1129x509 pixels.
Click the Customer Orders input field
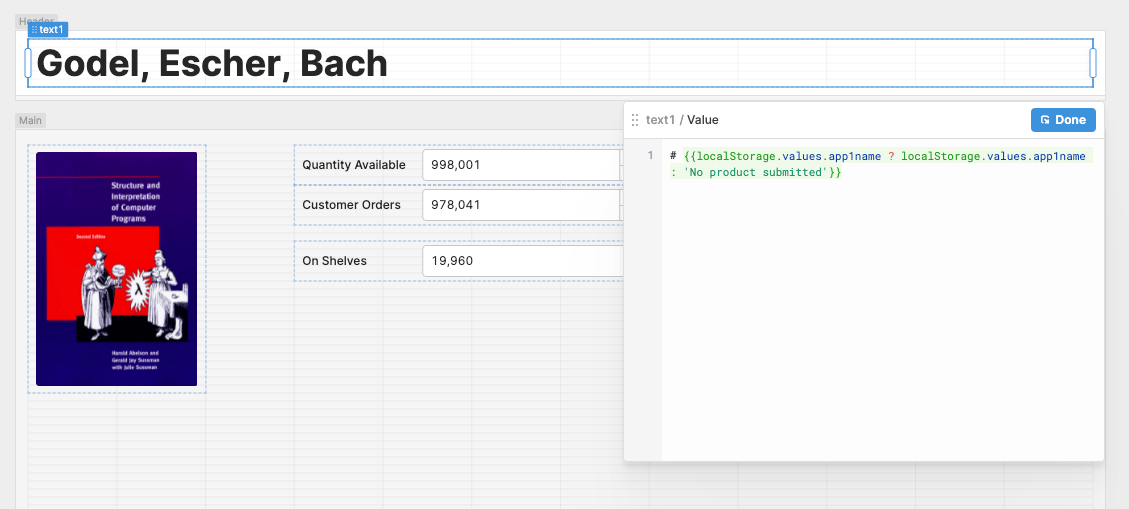pyautogui.click(x=523, y=205)
